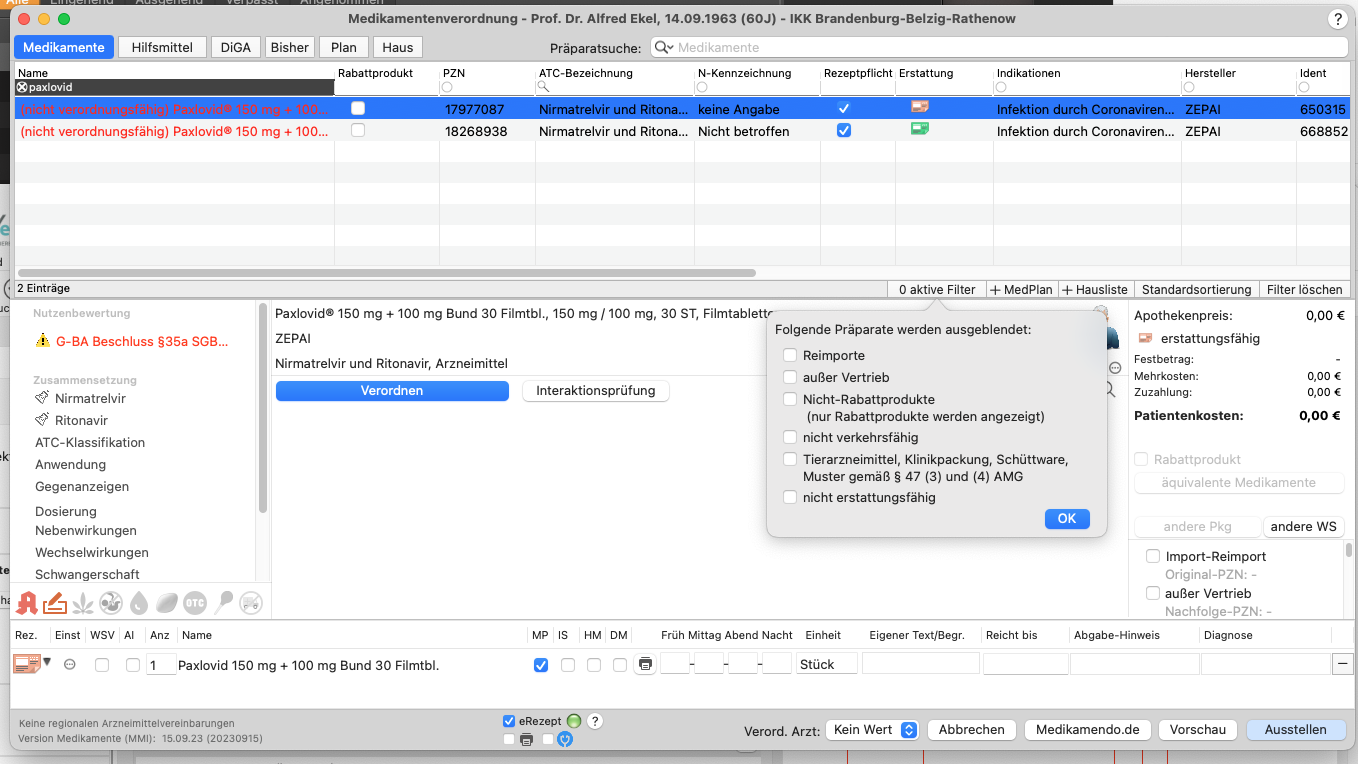
Task: Click the green eRezept status indicator
Action: point(573,721)
